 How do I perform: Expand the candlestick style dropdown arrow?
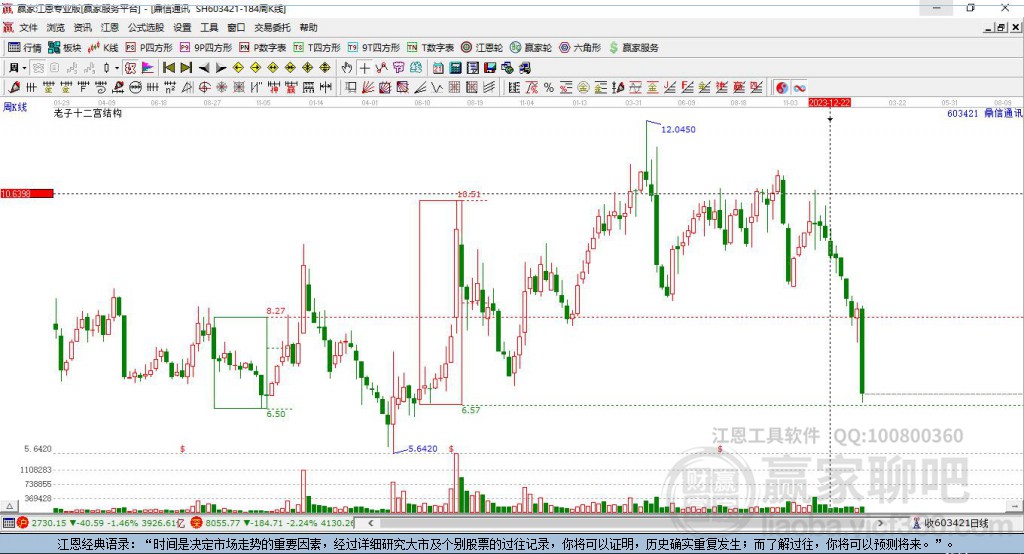click(x=117, y=68)
